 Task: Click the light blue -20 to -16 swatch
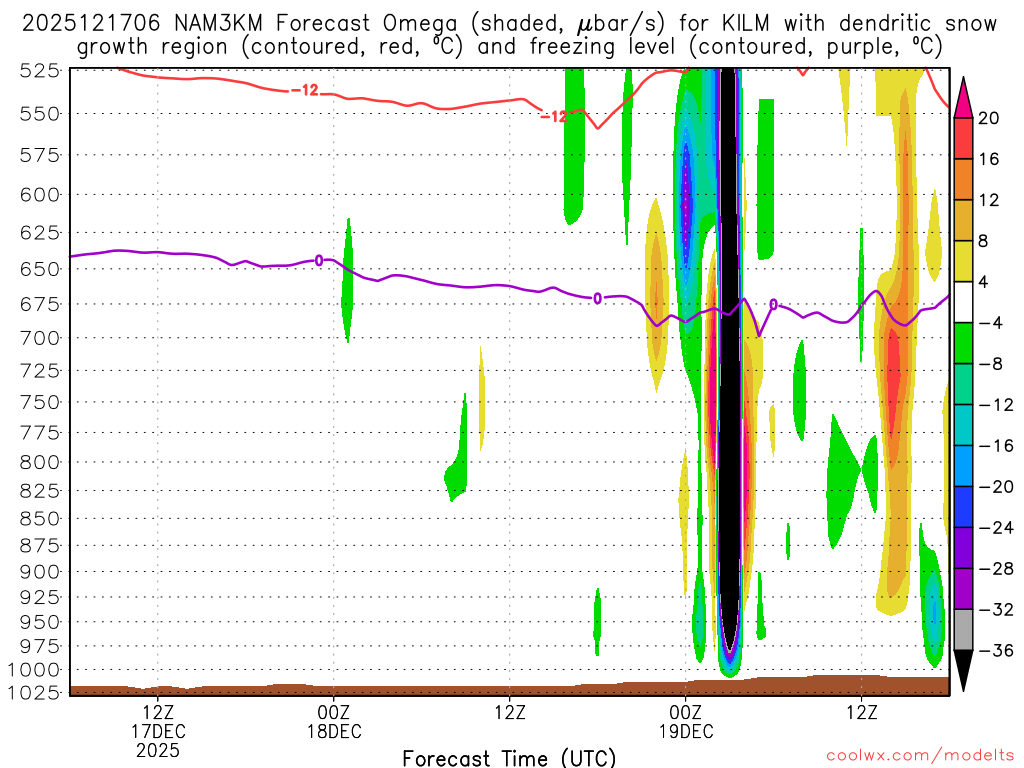click(963, 466)
